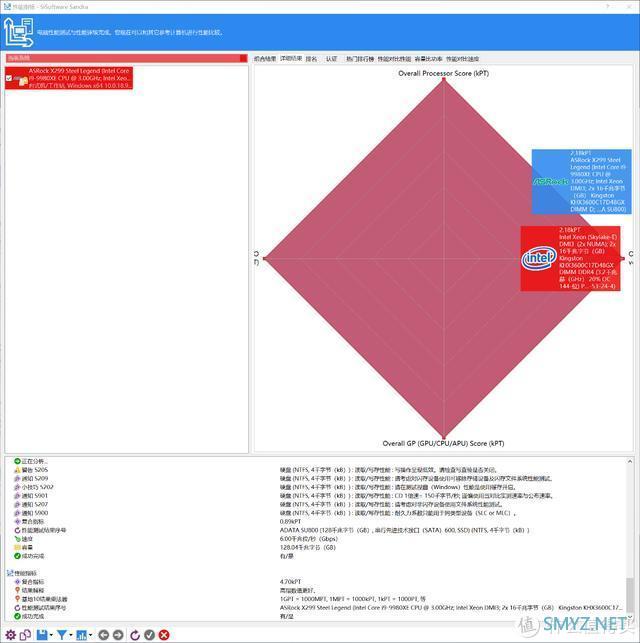This screenshot has height=643, width=640.
Task: Click the copy results icon
Action: click(x=25, y=635)
